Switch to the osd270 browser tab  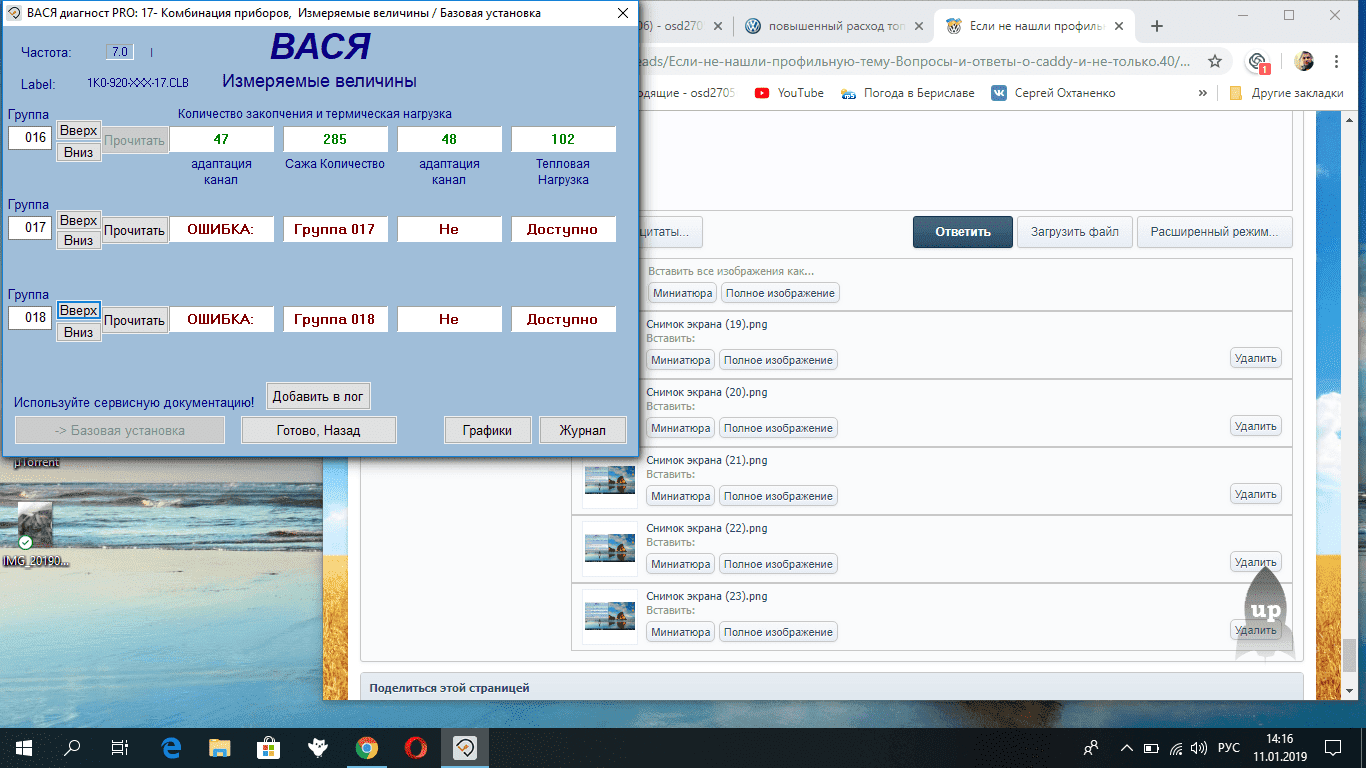click(685, 27)
